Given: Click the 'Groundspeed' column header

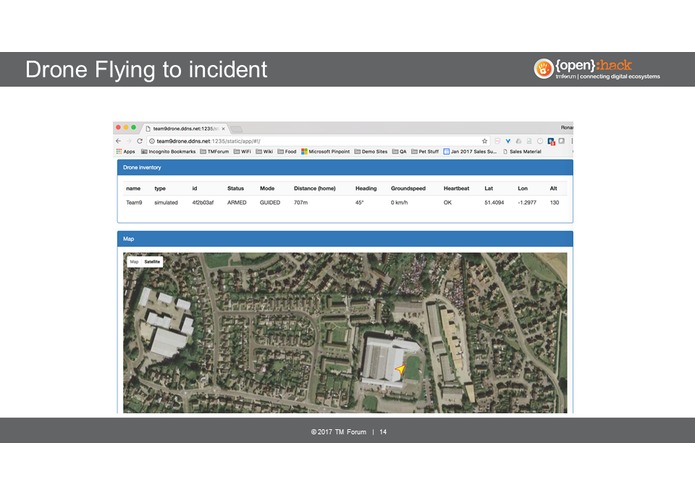Looking at the screenshot, I should click(408, 188).
